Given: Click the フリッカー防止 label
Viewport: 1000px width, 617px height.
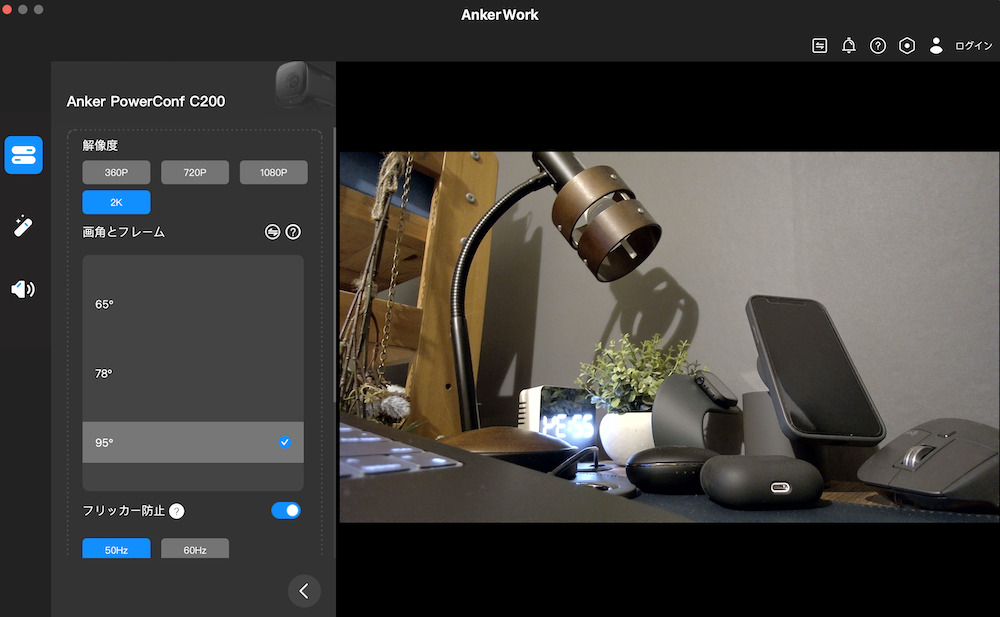Looking at the screenshot, I should coord(124,510).
